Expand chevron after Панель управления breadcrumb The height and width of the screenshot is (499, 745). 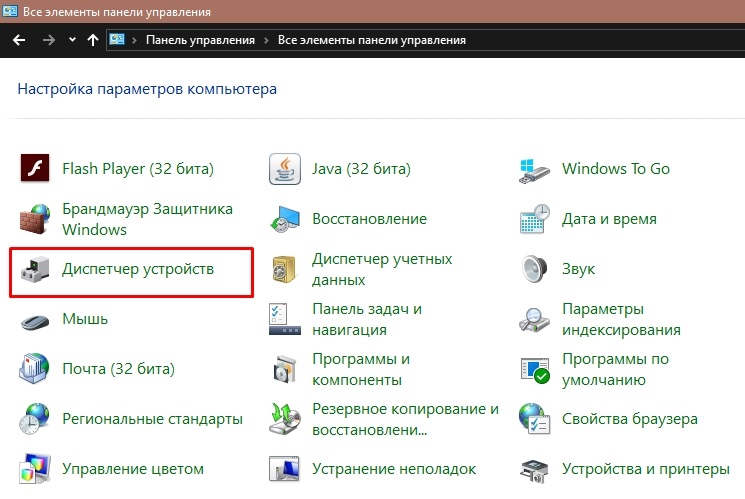pyautogui.click(x=266, y=40)
